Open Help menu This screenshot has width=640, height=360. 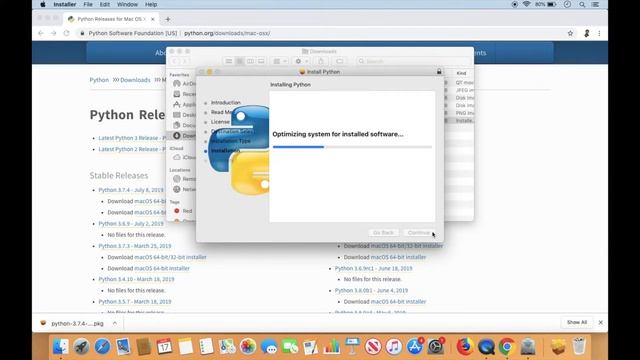(151, 4)
